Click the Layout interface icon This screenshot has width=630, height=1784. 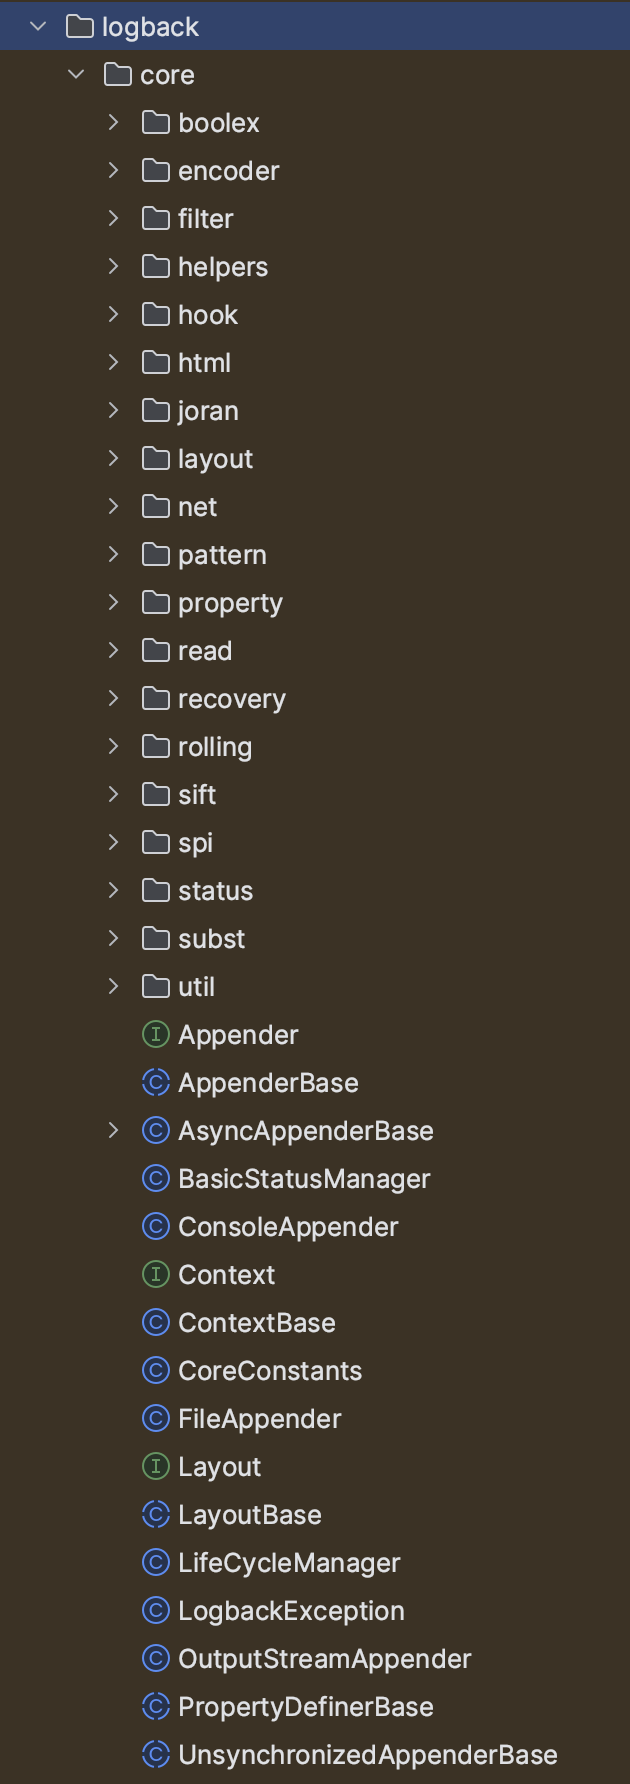pyautogui.click(x=156, y=1466)
